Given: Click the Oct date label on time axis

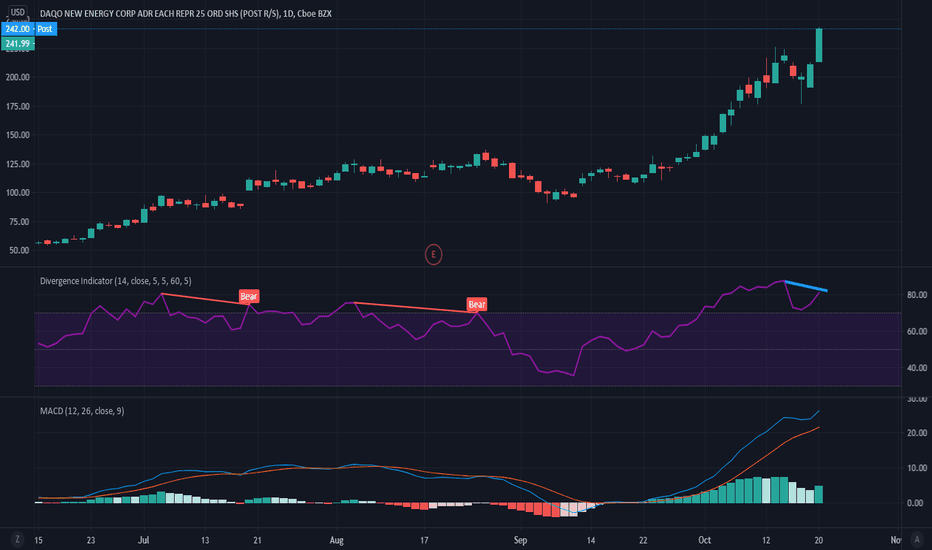Looking at the screenshot, I should pyautogui.click(x=704, y=540).
